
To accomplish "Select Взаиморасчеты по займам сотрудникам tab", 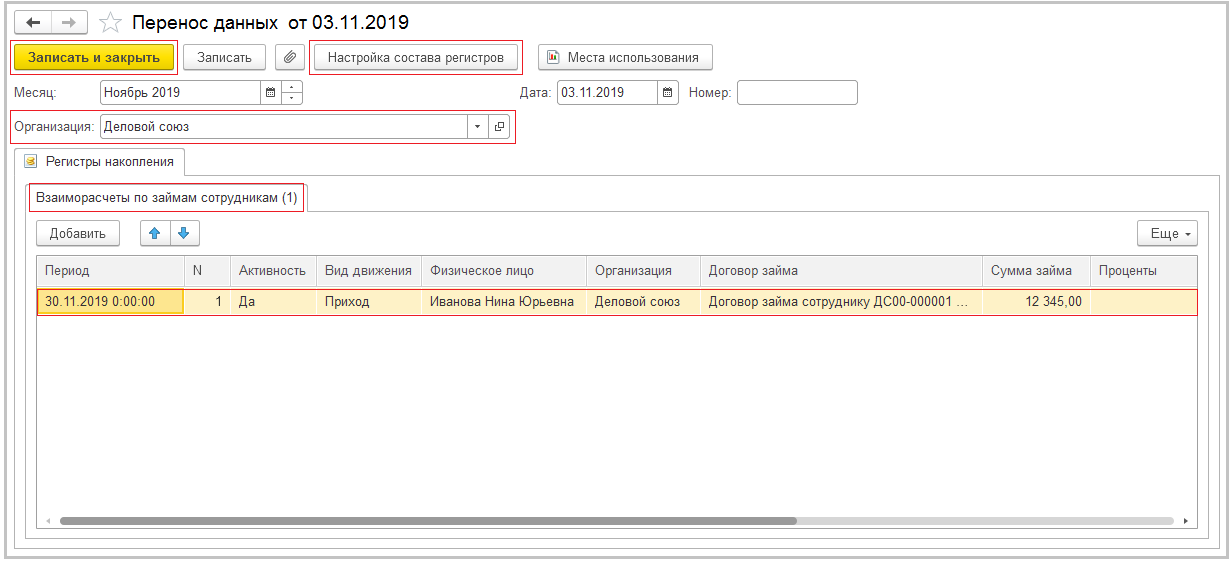I will (x=167, y=198).
